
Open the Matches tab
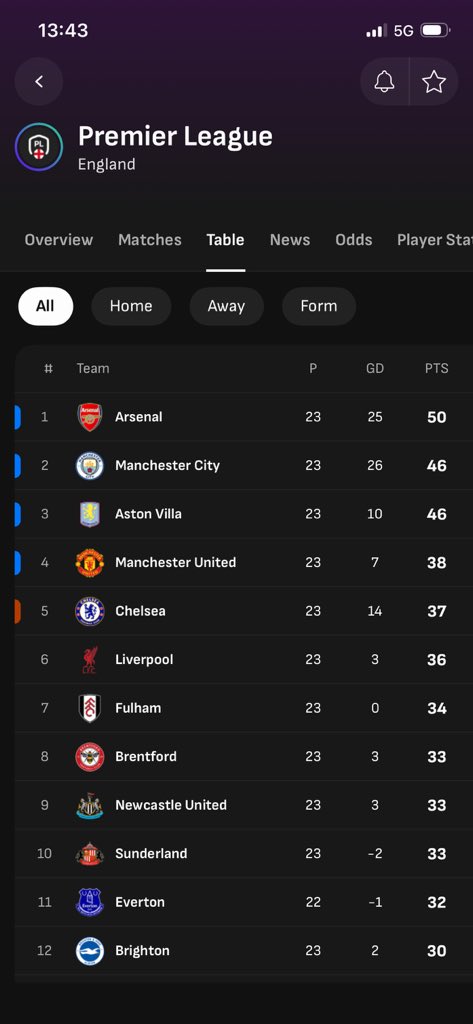click(x=150, y=240)
